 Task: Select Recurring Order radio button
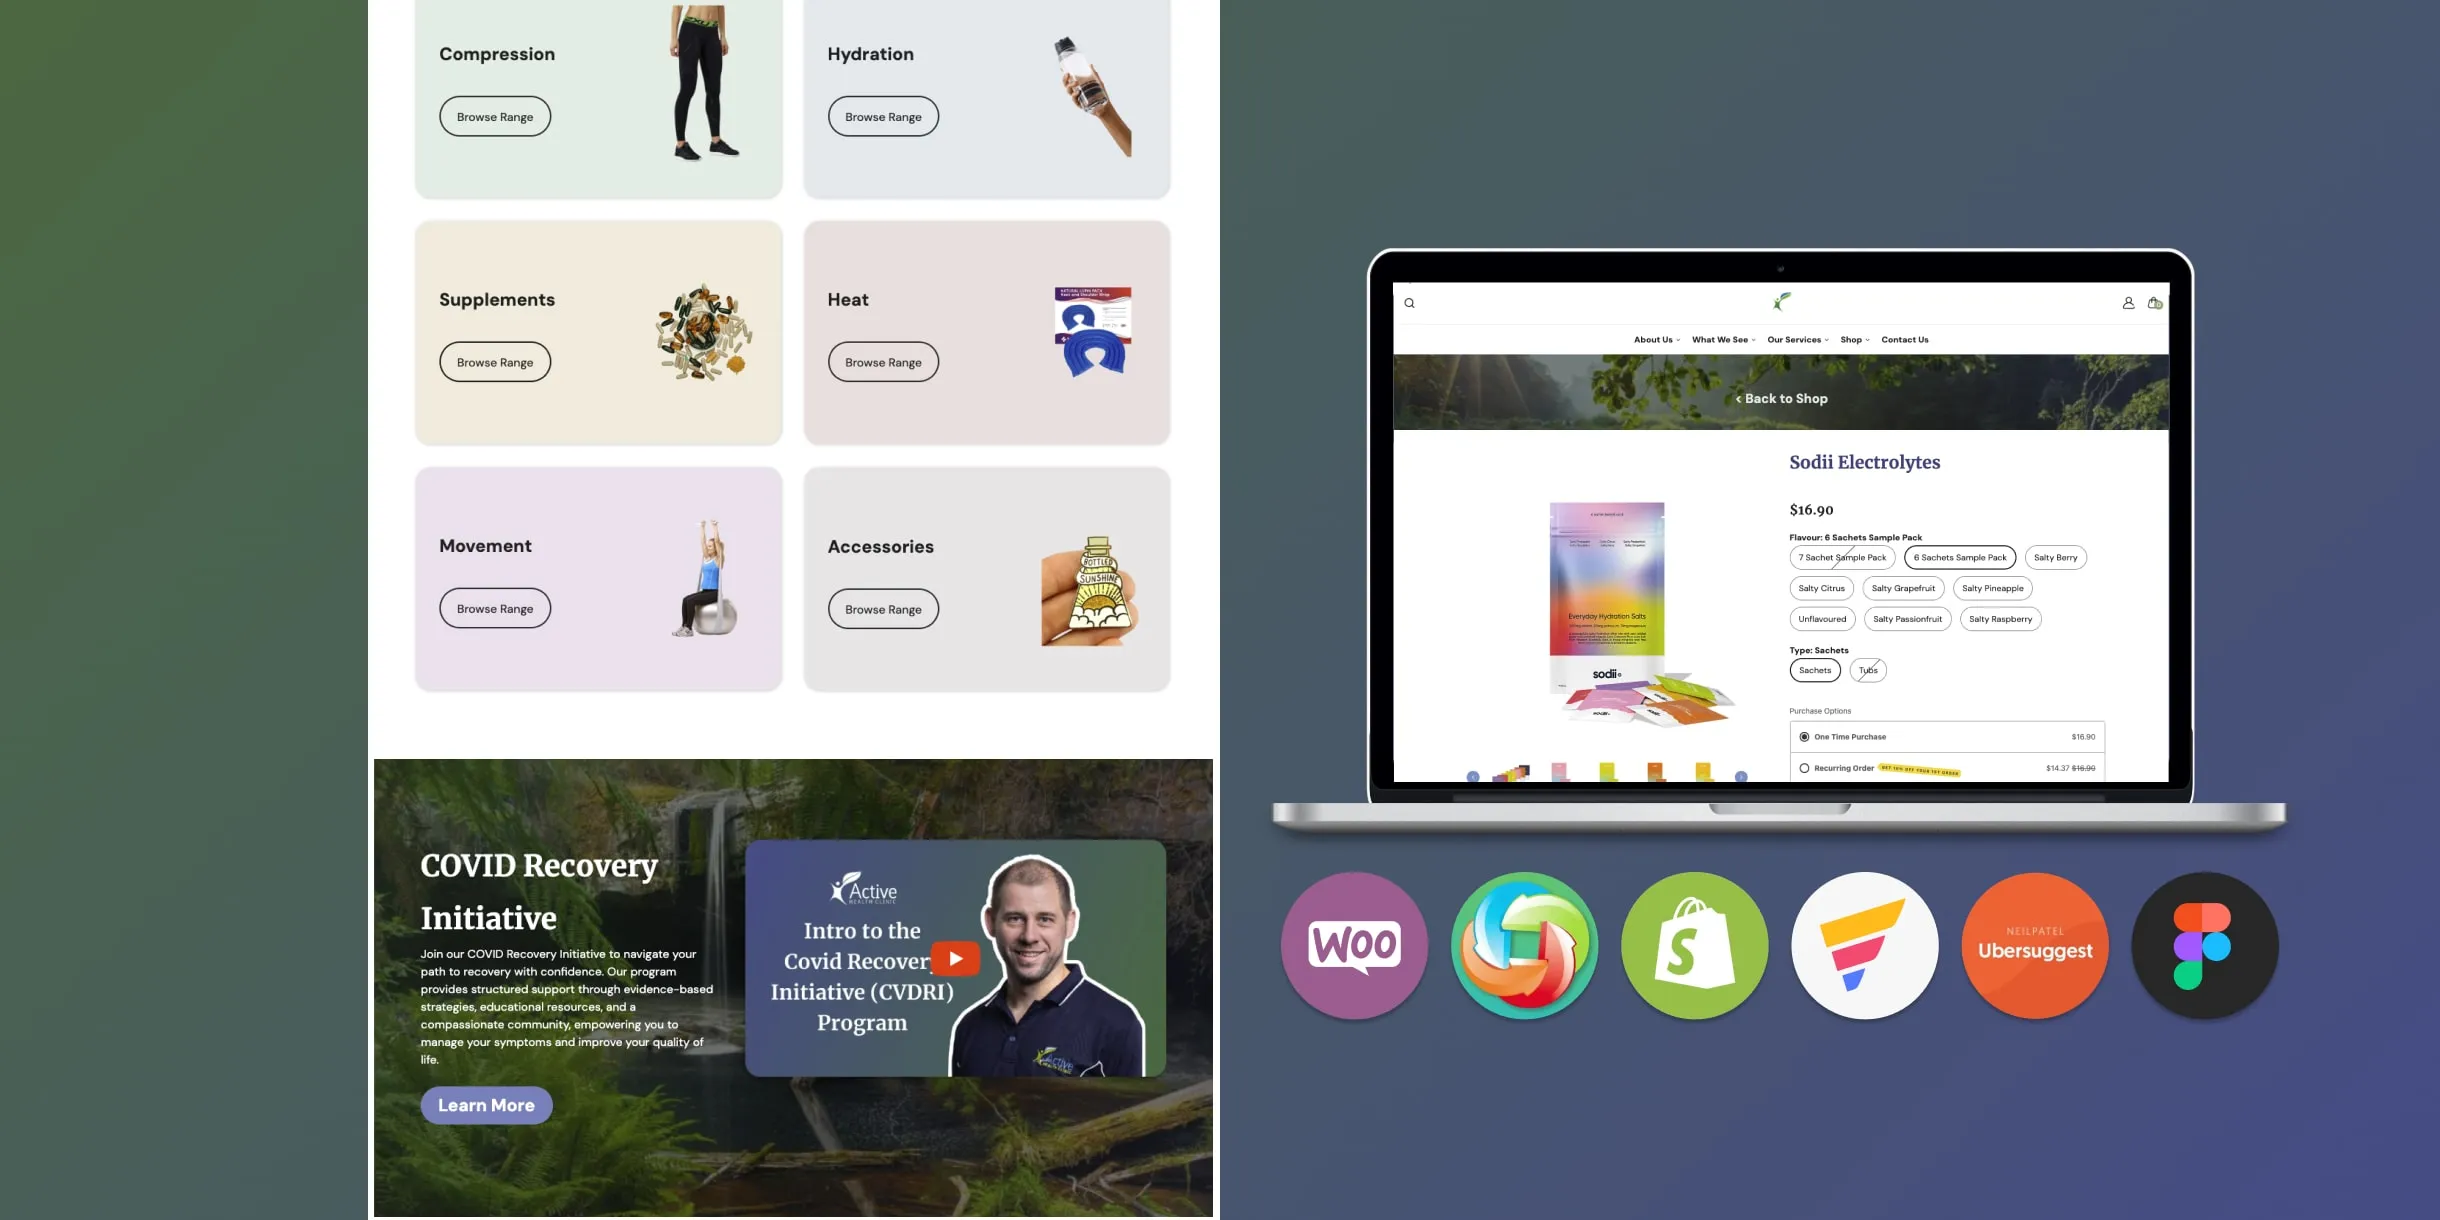click(1804, 769)
